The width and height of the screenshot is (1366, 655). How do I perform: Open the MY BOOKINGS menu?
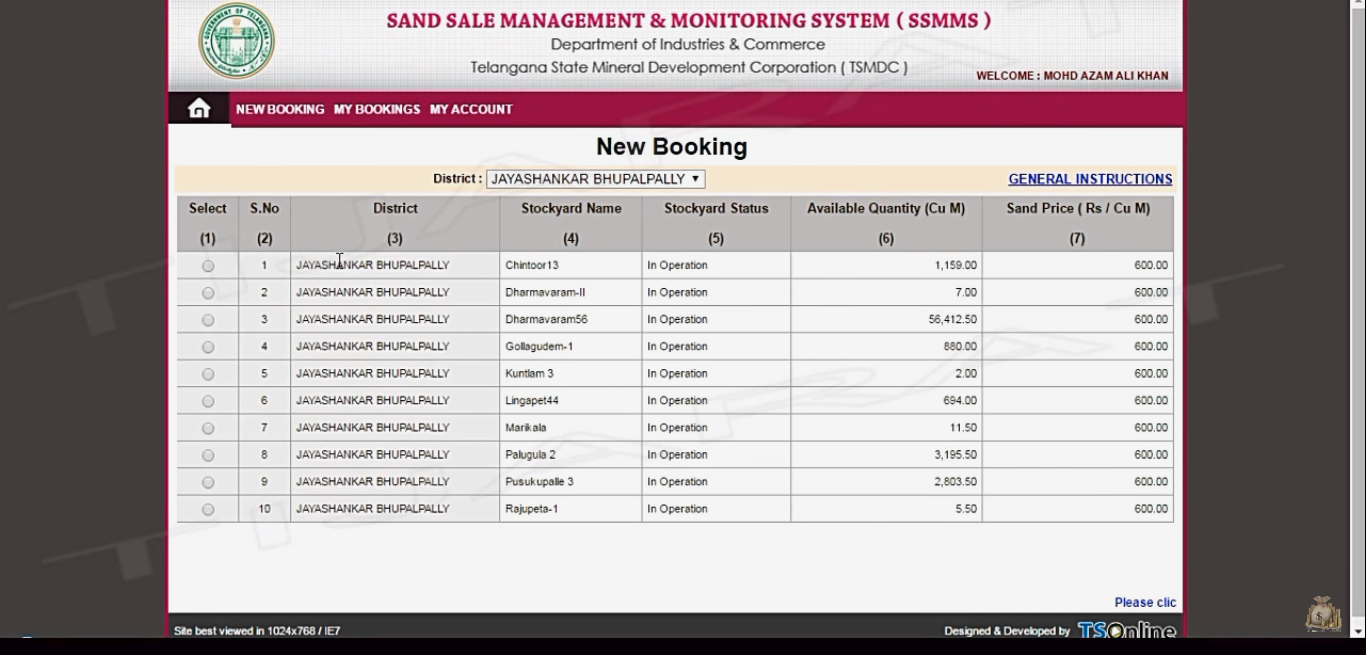coord(377,109)
